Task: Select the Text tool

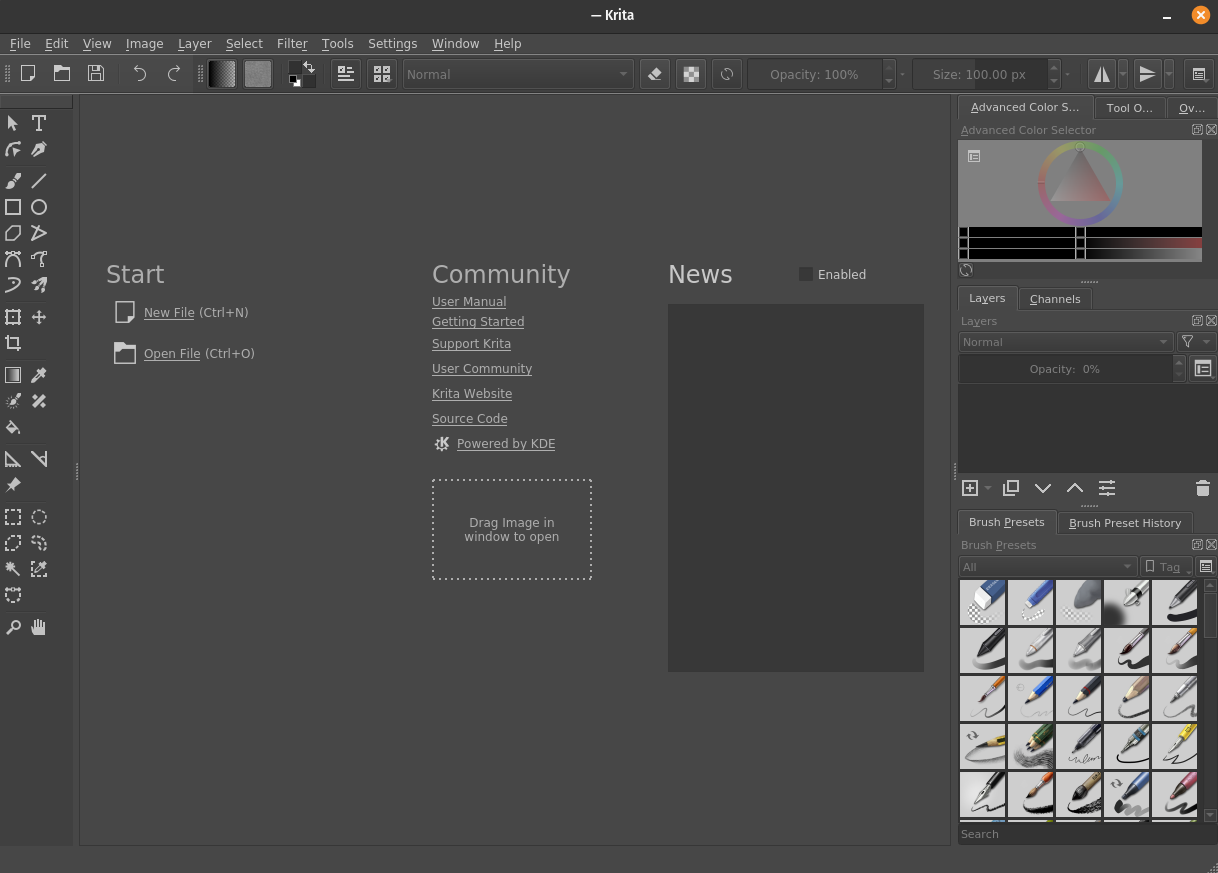Action: click(x=39, y=123)
